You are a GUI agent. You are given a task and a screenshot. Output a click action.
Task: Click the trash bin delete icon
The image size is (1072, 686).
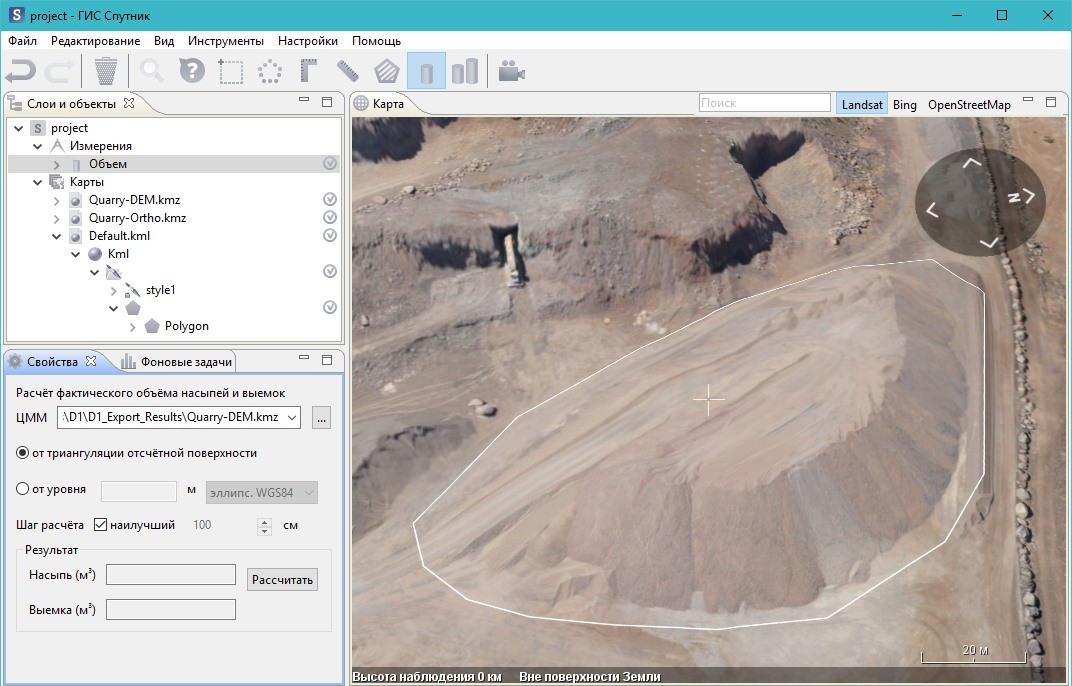pyautogui.click(x=106, y=71)
